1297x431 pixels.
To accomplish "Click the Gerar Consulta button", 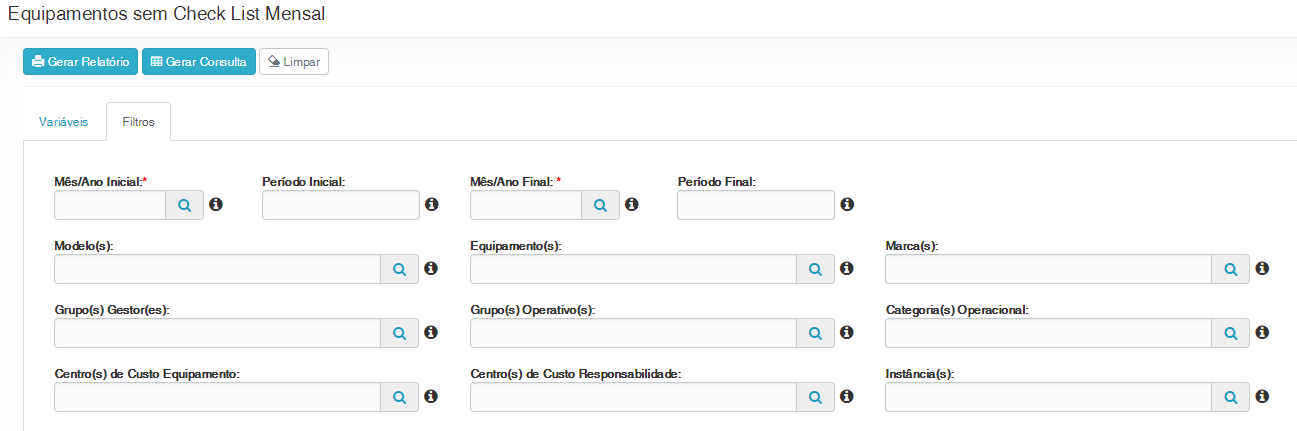I will click(199, 62).
